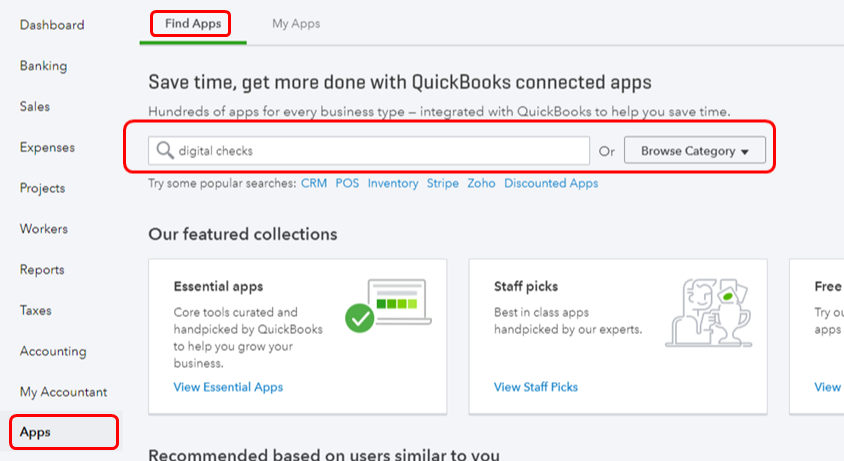Open Workers in the sidebar
The image size is (844, 461).
click(44, 229)
